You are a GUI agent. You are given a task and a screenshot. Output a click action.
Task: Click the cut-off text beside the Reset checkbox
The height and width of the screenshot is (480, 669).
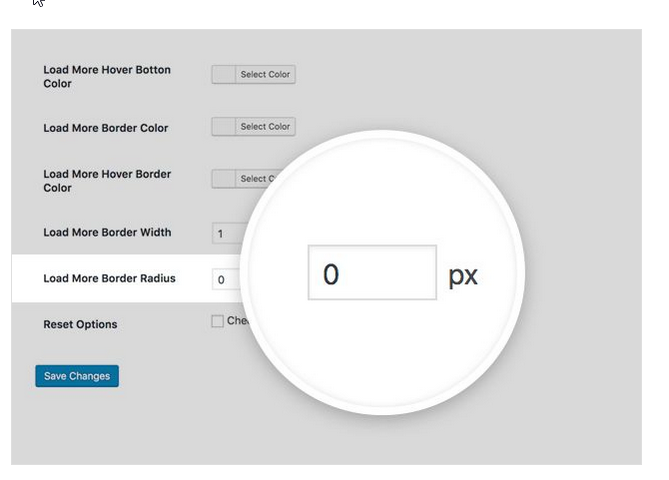[234, 322]
